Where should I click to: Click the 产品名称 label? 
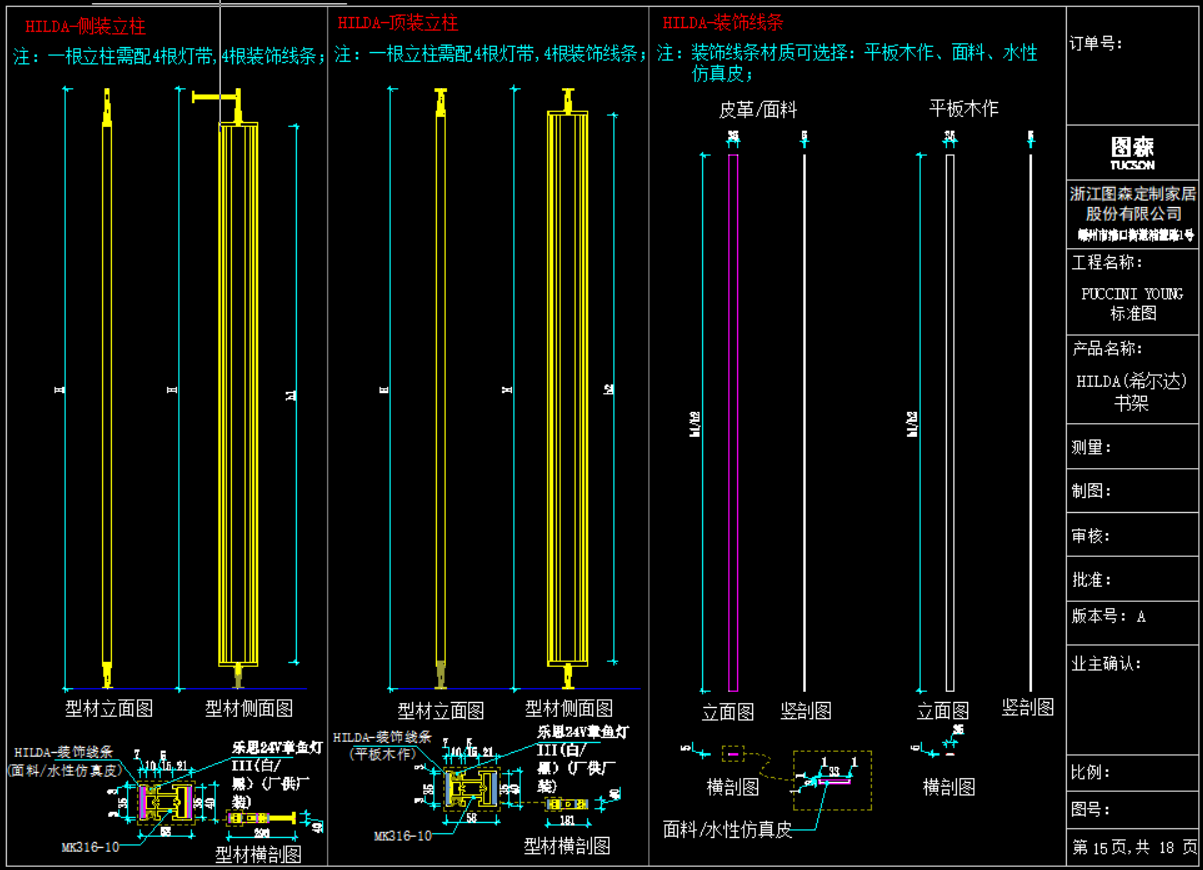[1107, 348]
